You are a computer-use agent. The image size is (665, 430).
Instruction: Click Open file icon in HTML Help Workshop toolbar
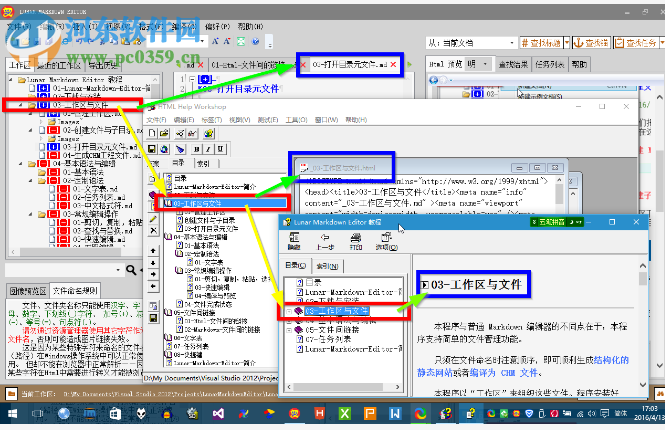pyautogui.click(x=164, y=134)
